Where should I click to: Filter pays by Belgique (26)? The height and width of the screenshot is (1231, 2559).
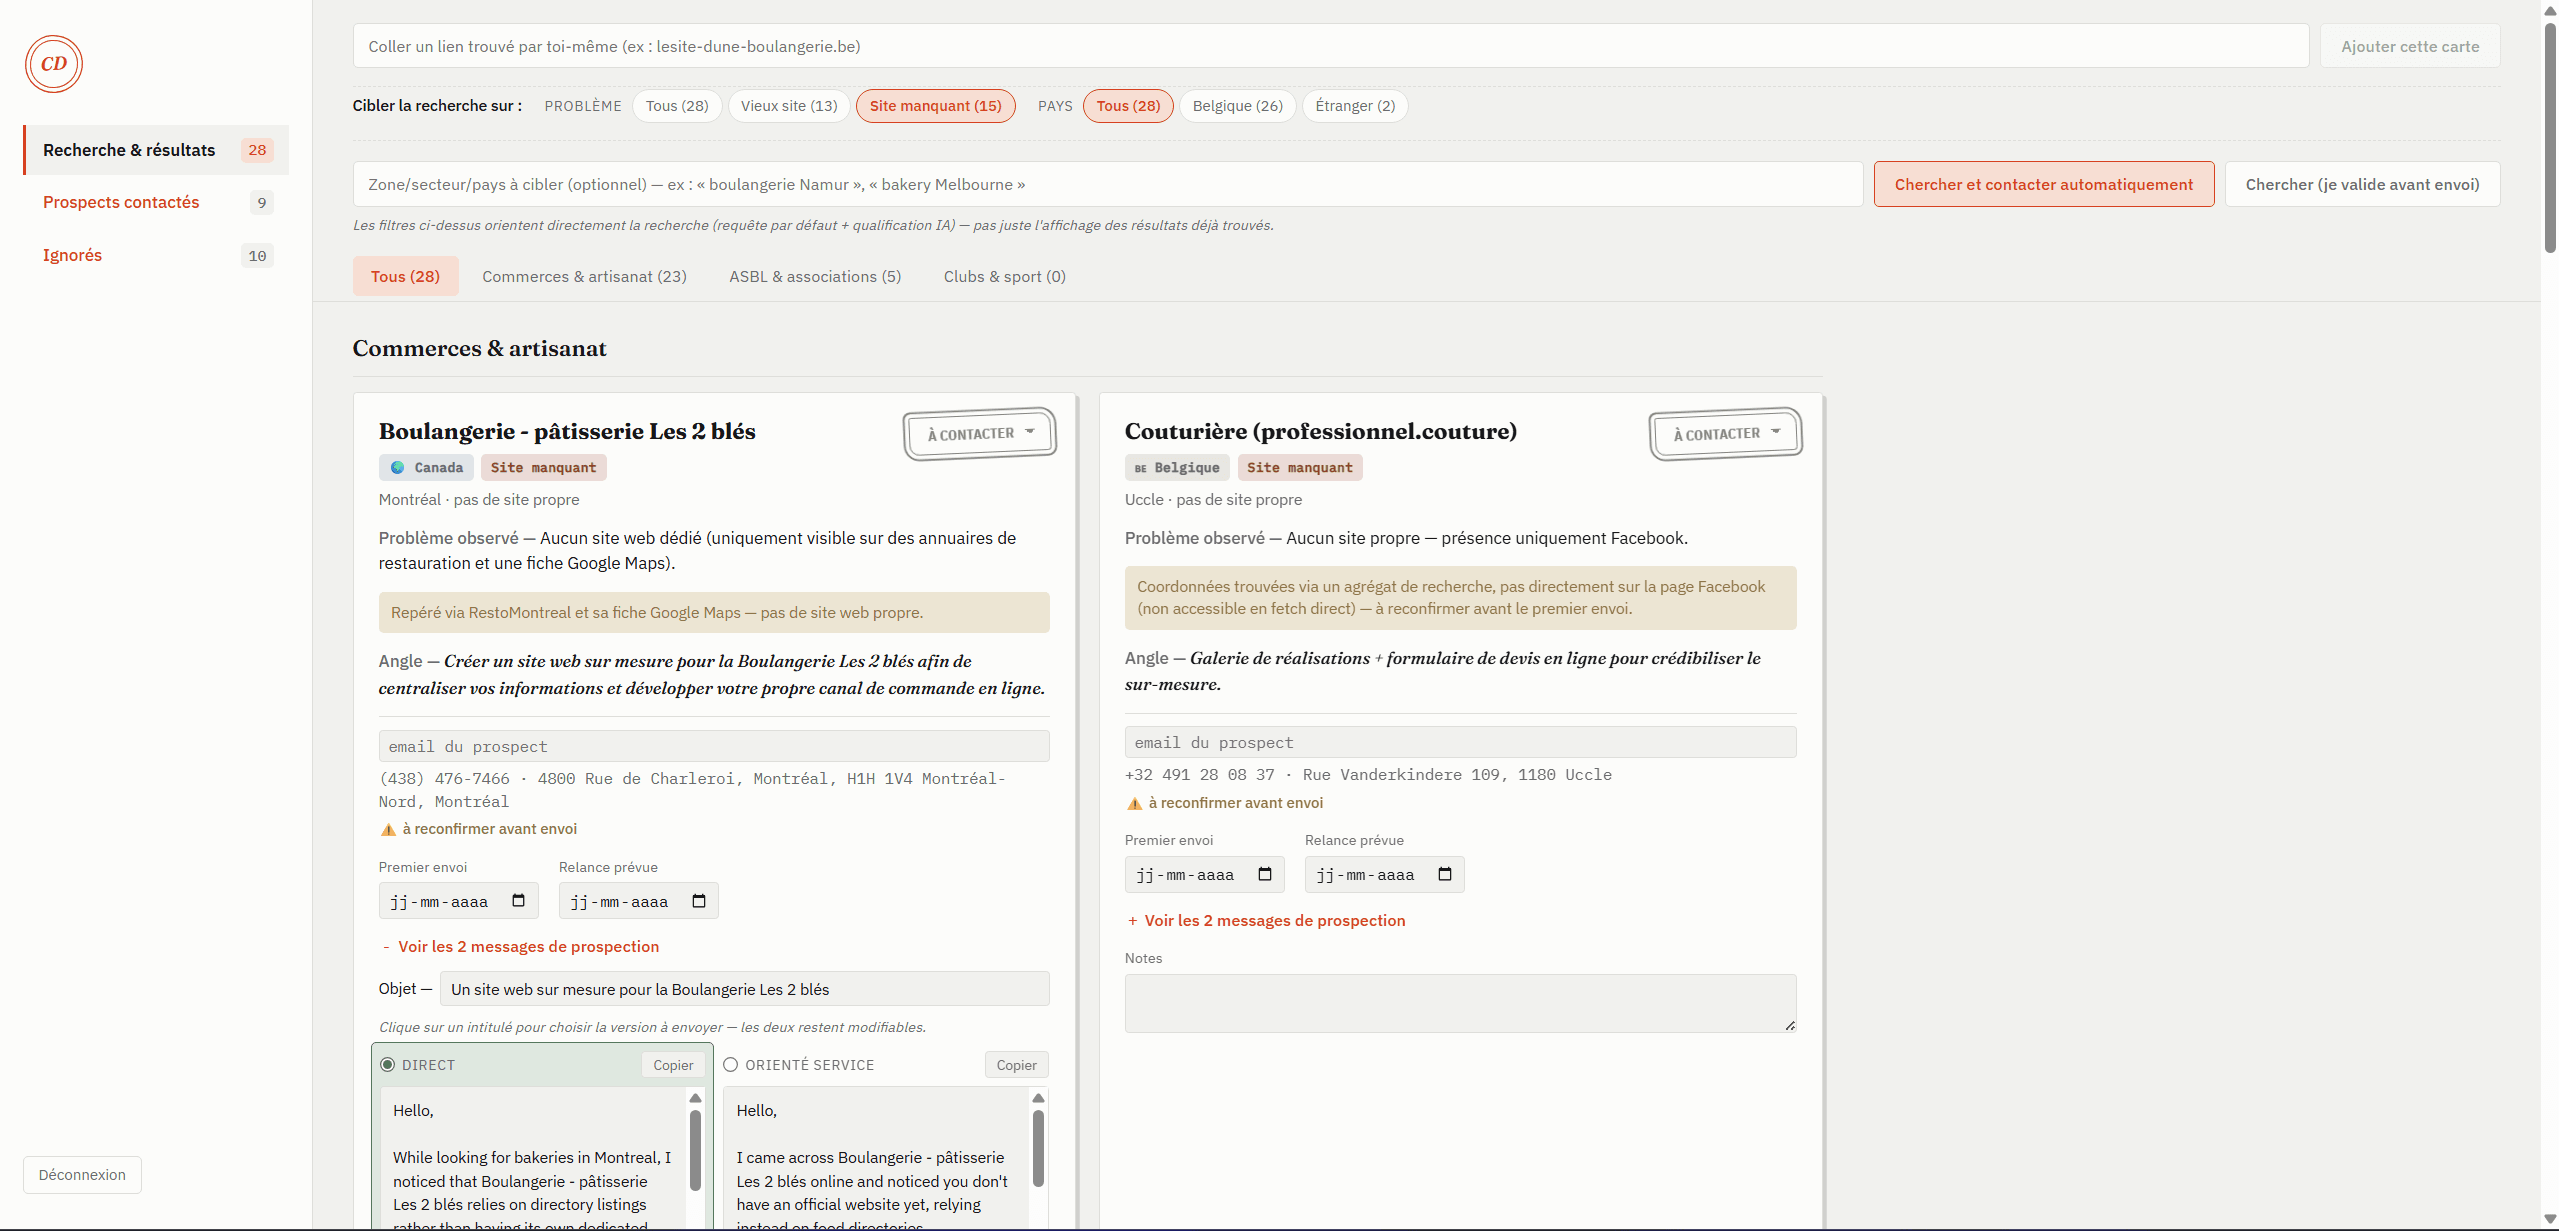[1237, 106]
